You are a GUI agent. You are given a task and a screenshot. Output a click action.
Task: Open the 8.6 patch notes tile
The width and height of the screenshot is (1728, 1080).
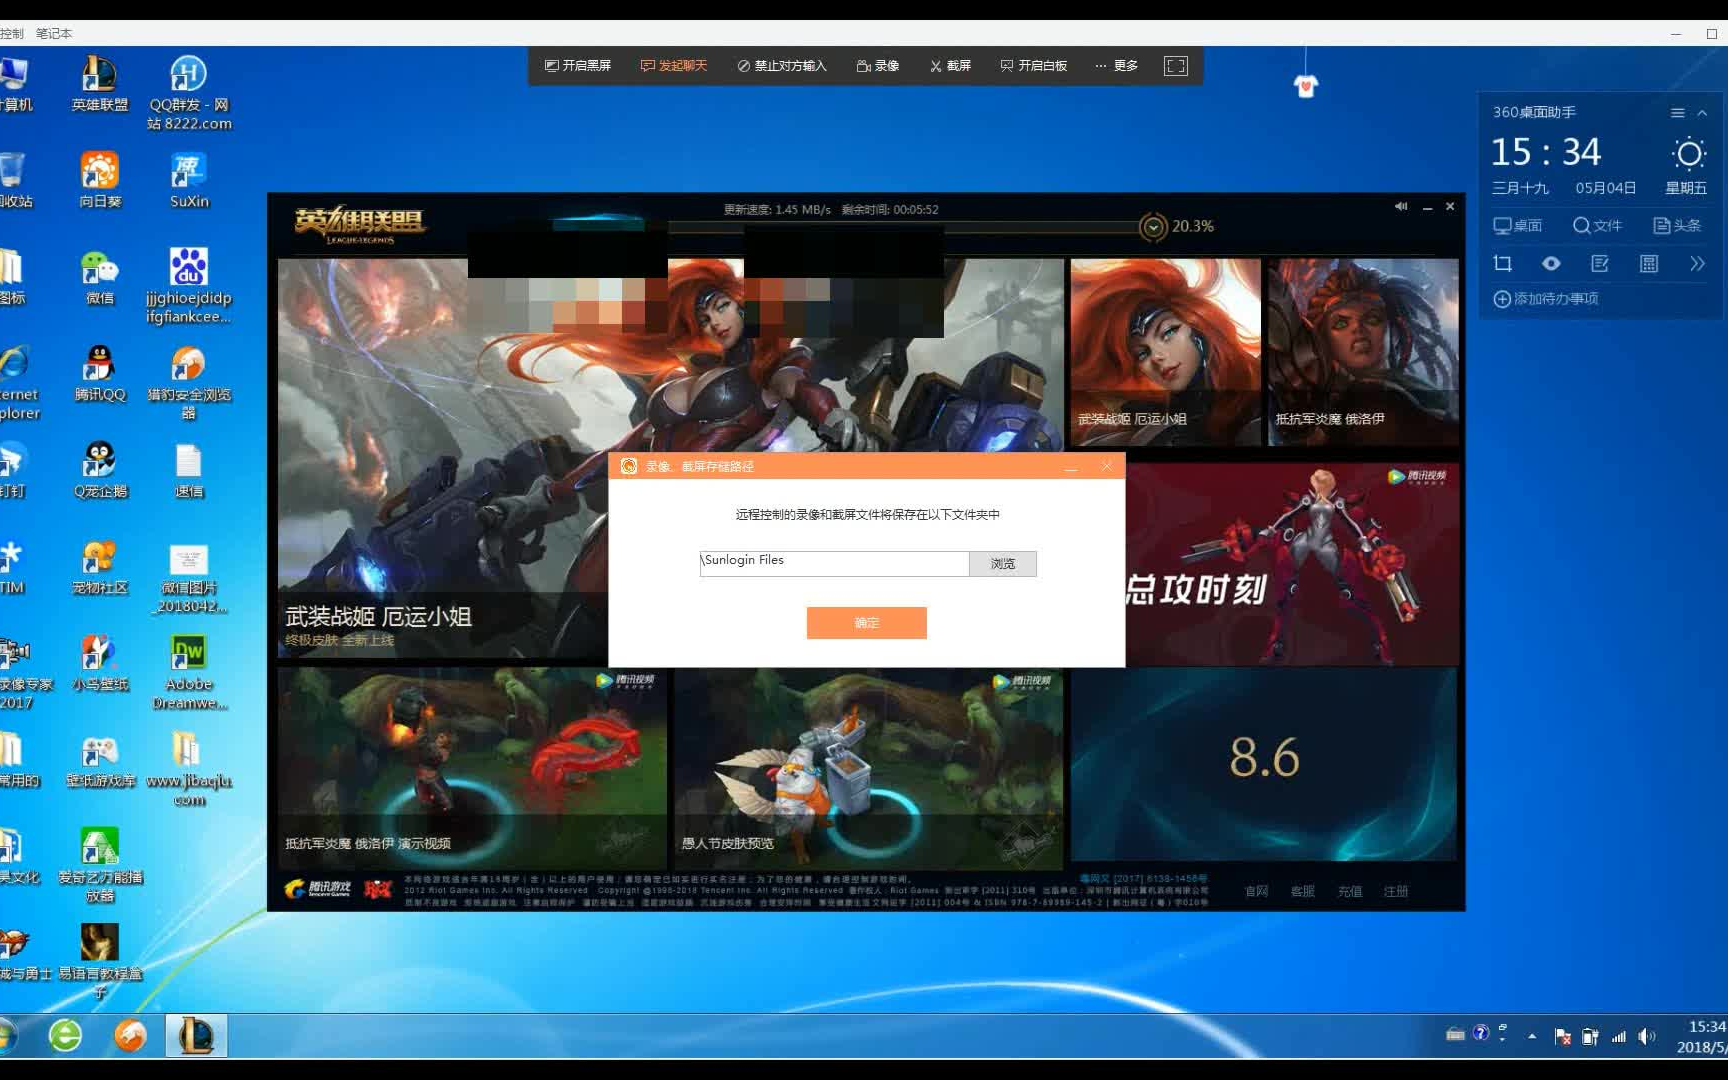[1264, 765]
